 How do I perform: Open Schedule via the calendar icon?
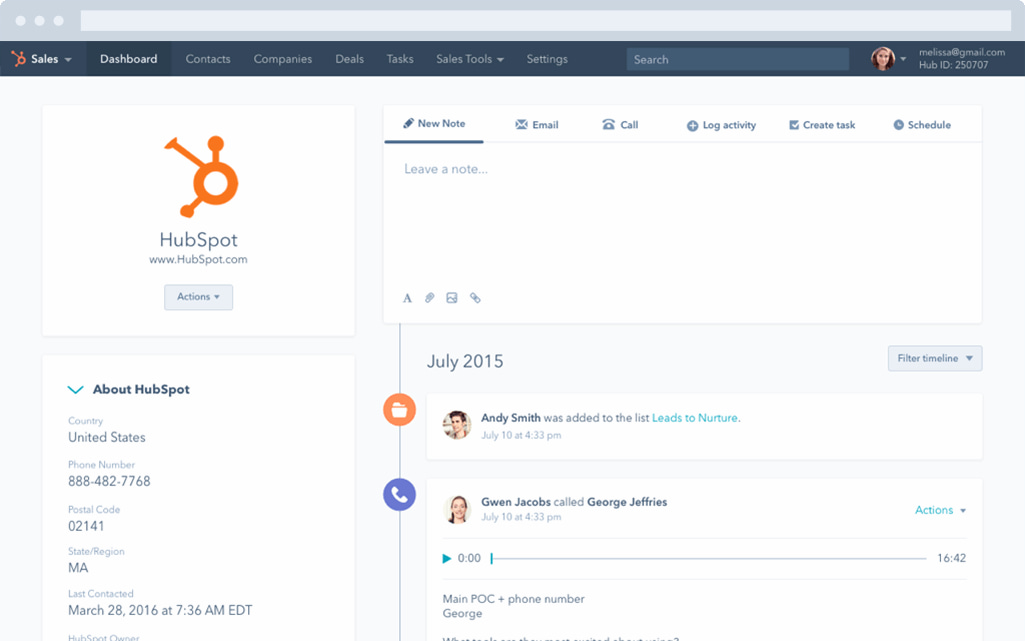[x=897, y=124]
